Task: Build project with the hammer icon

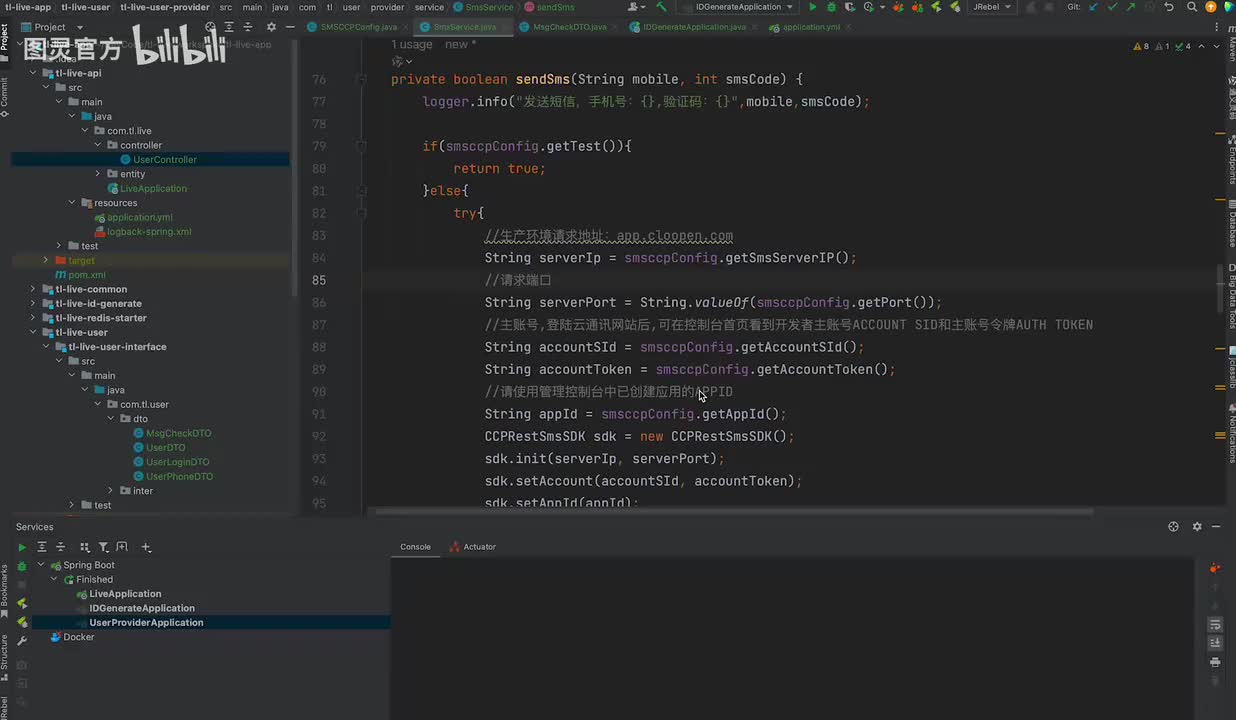Action: [x=661, y=7]
